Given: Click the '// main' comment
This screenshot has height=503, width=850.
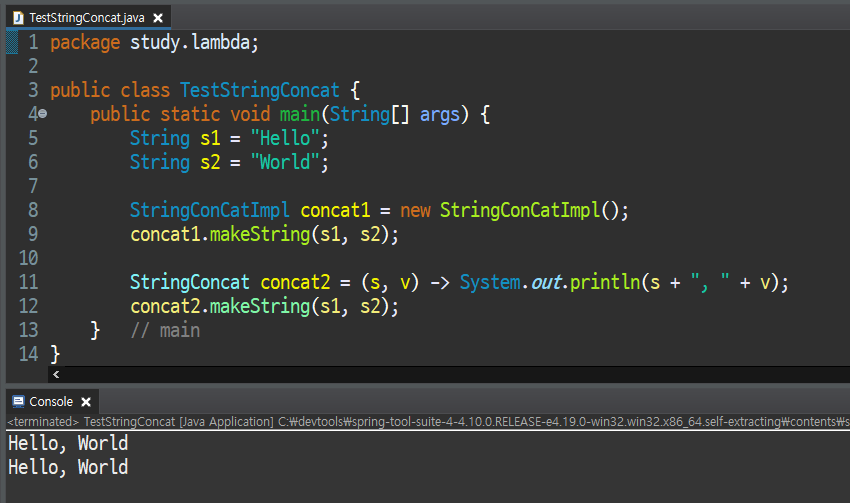Looking at the screenshot, I should [165, 331].
